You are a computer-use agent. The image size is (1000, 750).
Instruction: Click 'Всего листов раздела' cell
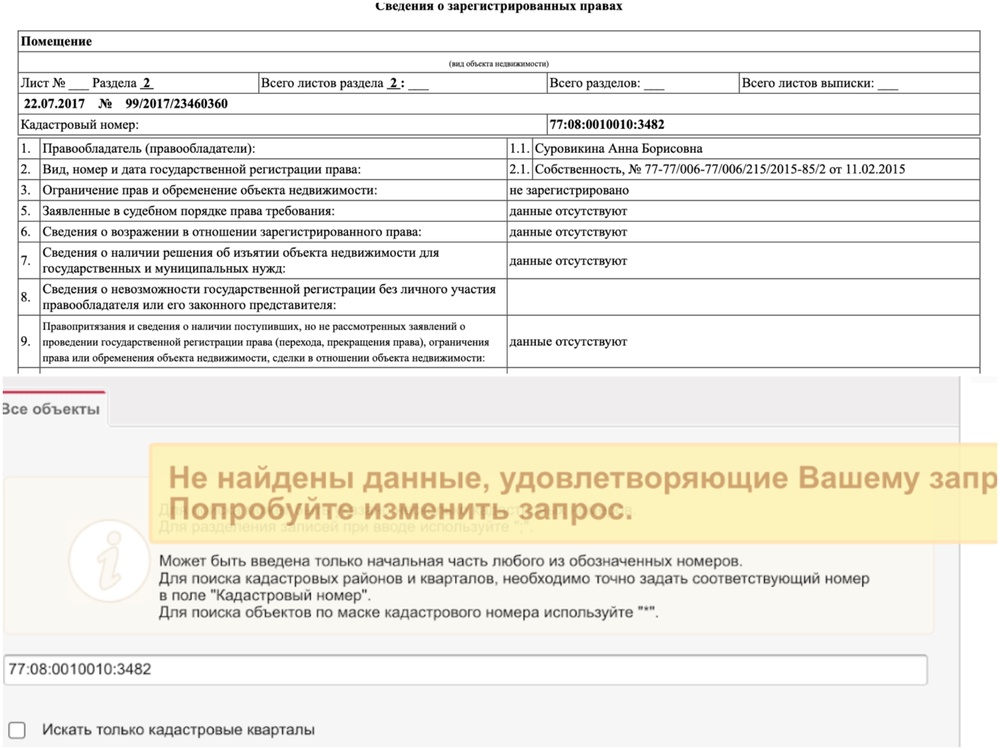(x=402, y=83)
